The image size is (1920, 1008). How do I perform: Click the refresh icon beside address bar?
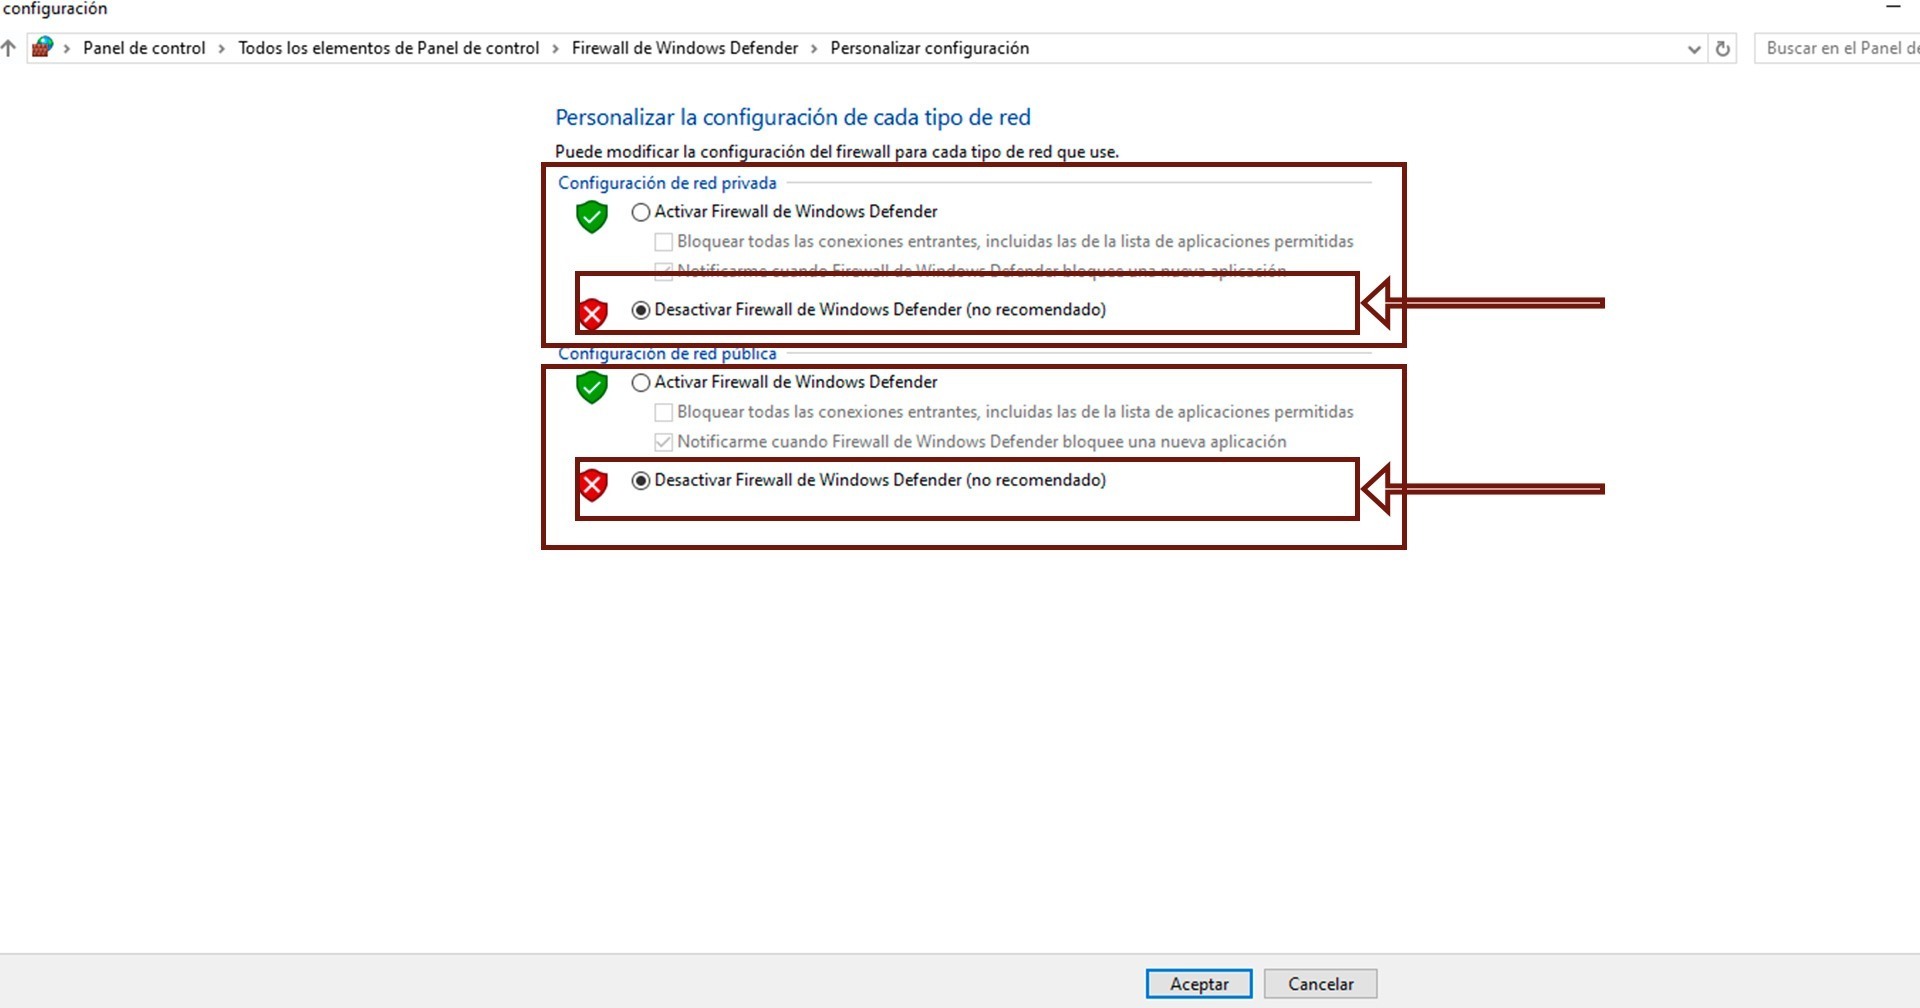click(1722, 48)
